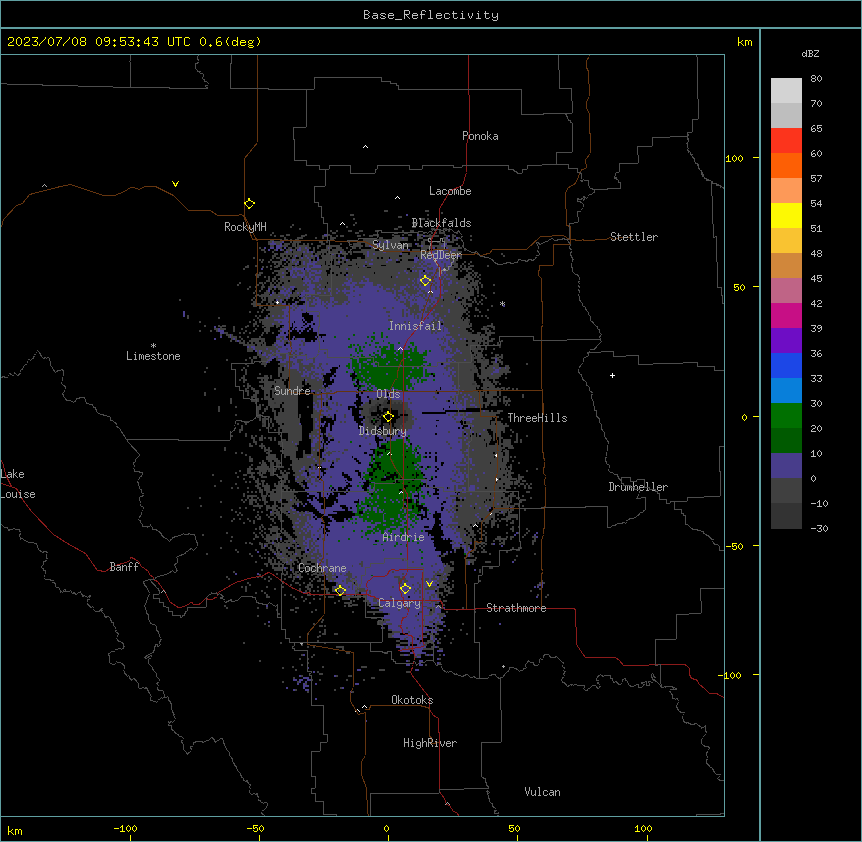
Task: Click the -30 value on dBZ scale
Action: [x=819, y=528]
